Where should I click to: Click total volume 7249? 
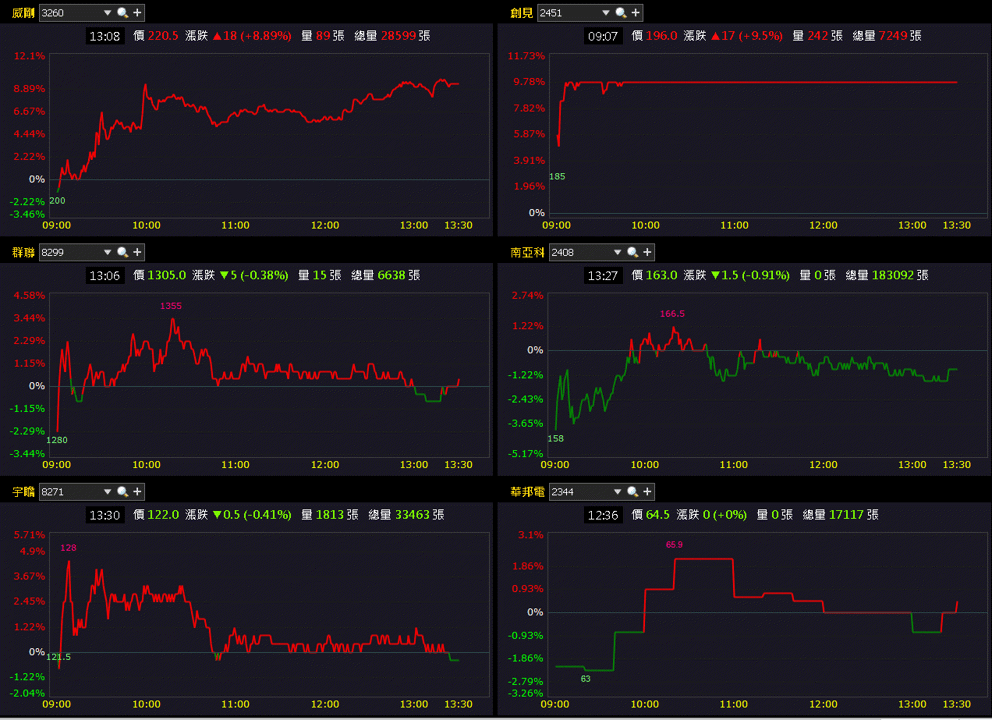[893, 36]
